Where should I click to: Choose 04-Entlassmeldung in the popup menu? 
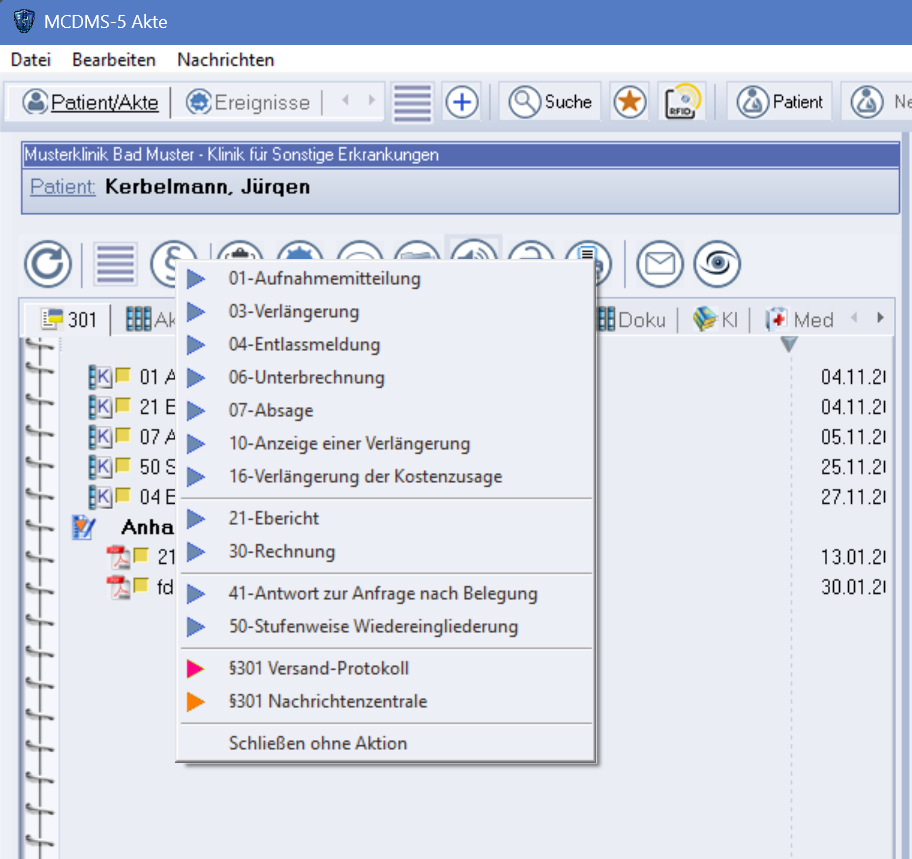coord(304,345)
